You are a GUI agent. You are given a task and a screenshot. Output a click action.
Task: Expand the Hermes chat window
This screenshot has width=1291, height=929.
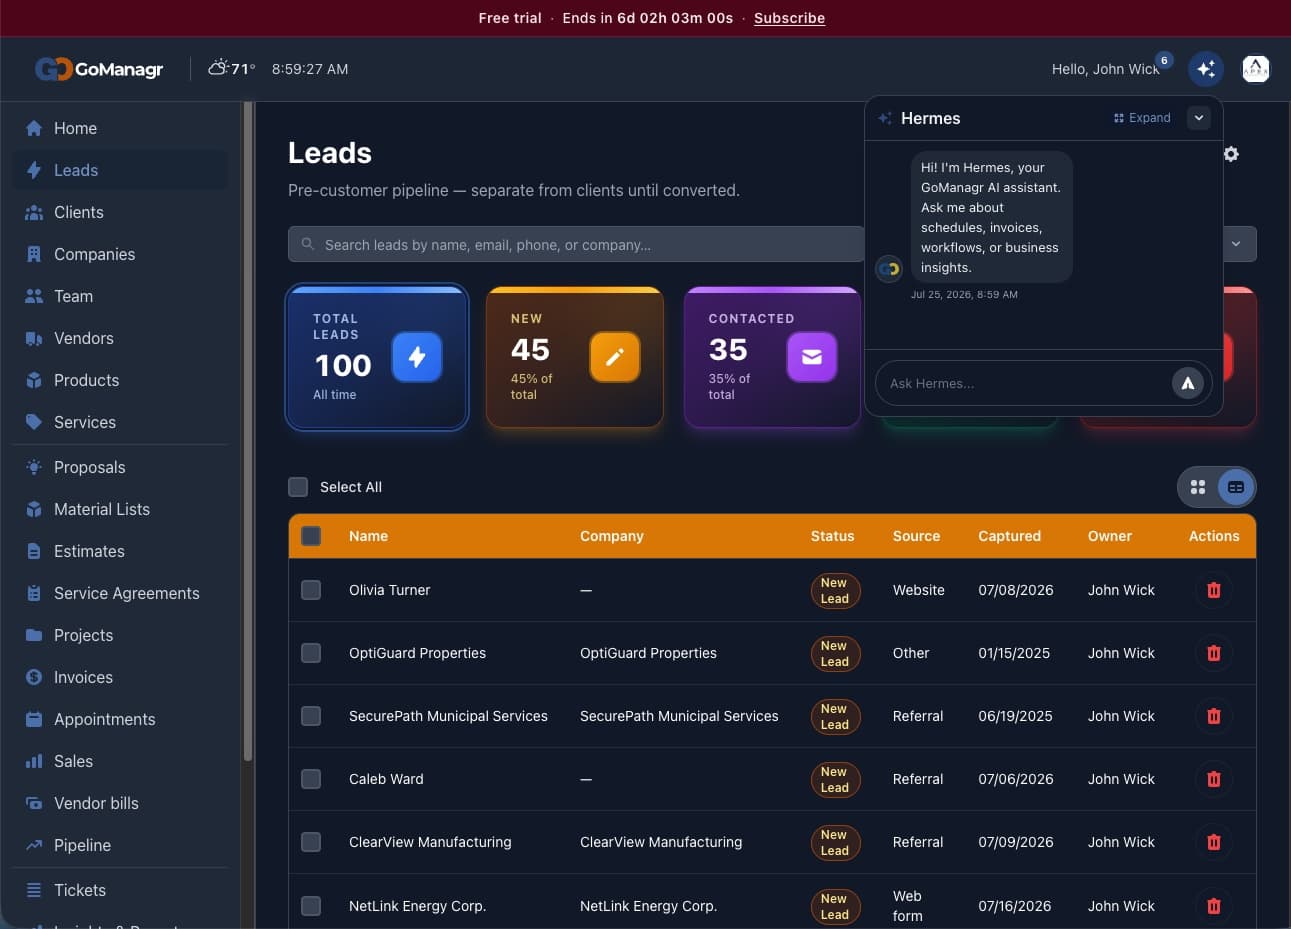[1142, 118]
